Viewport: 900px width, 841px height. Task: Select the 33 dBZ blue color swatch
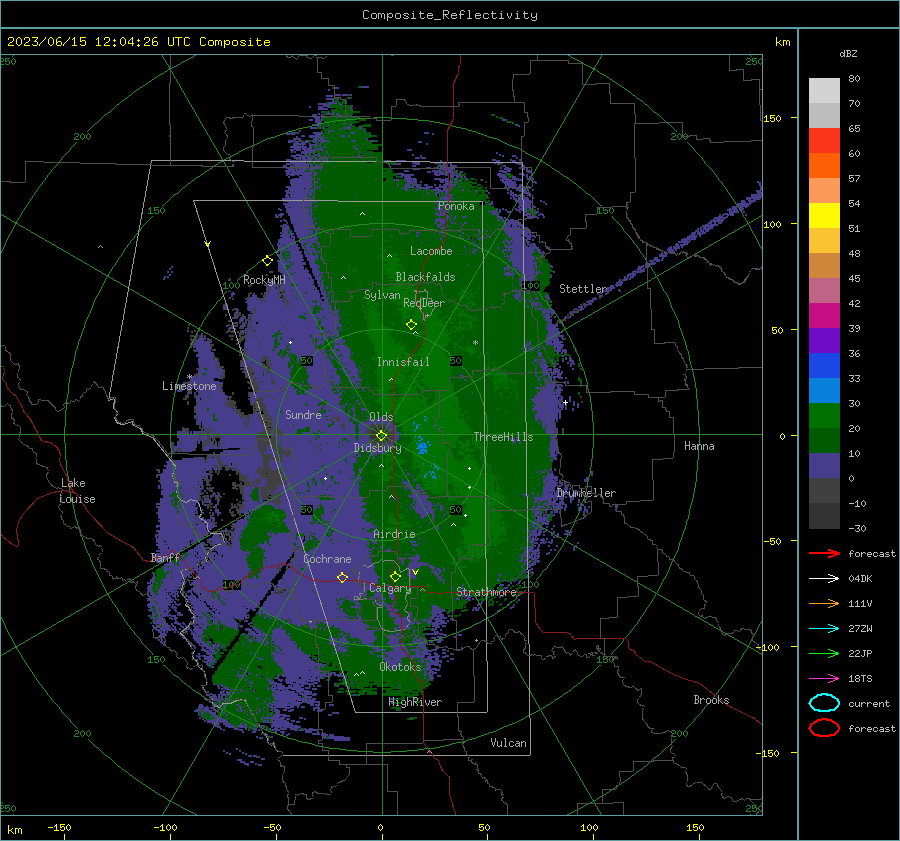point(824,365)
